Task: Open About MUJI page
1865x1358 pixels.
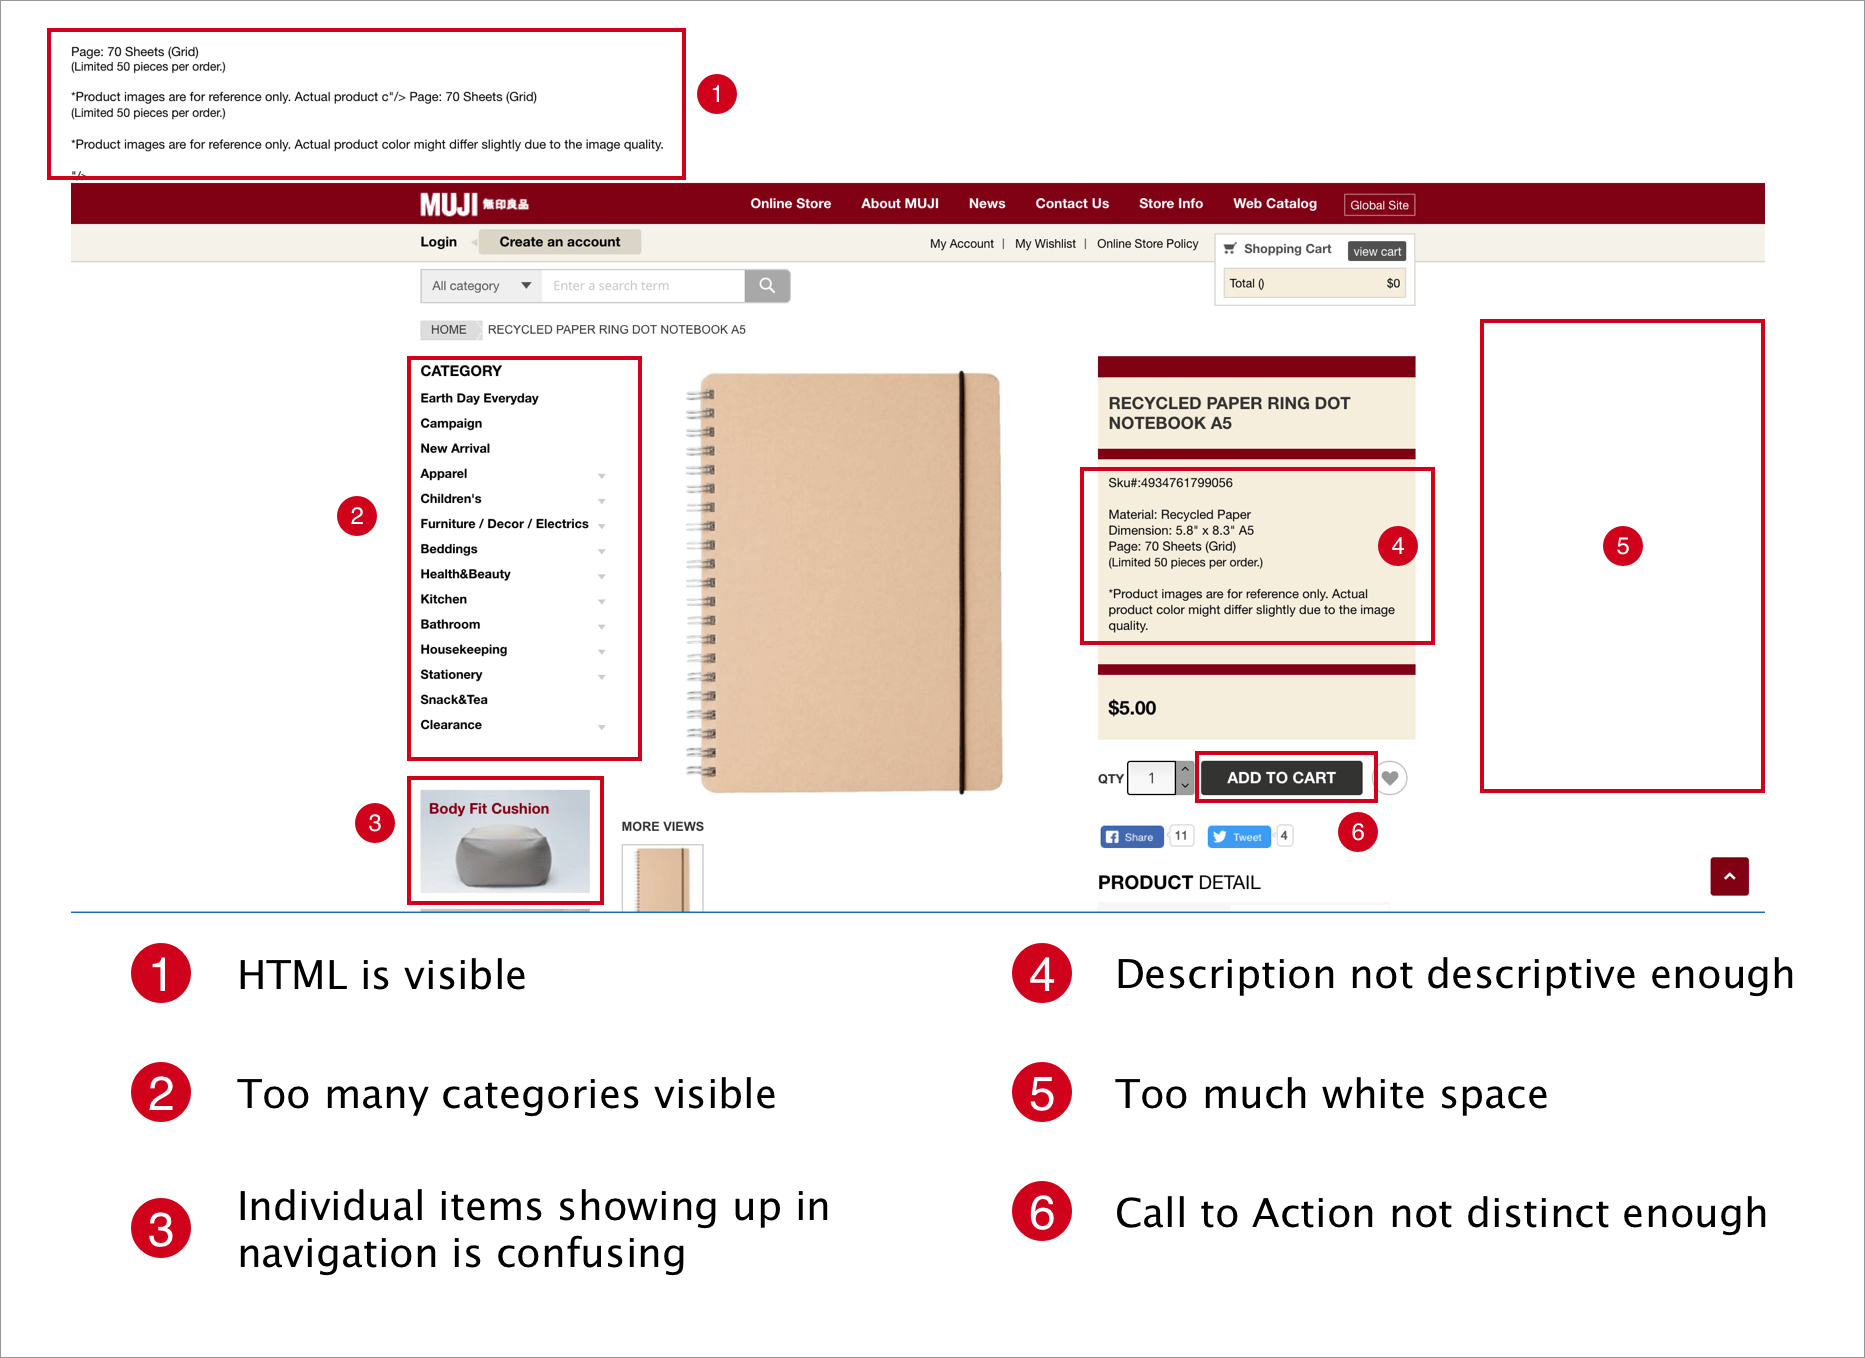Action: click(900, 204)
